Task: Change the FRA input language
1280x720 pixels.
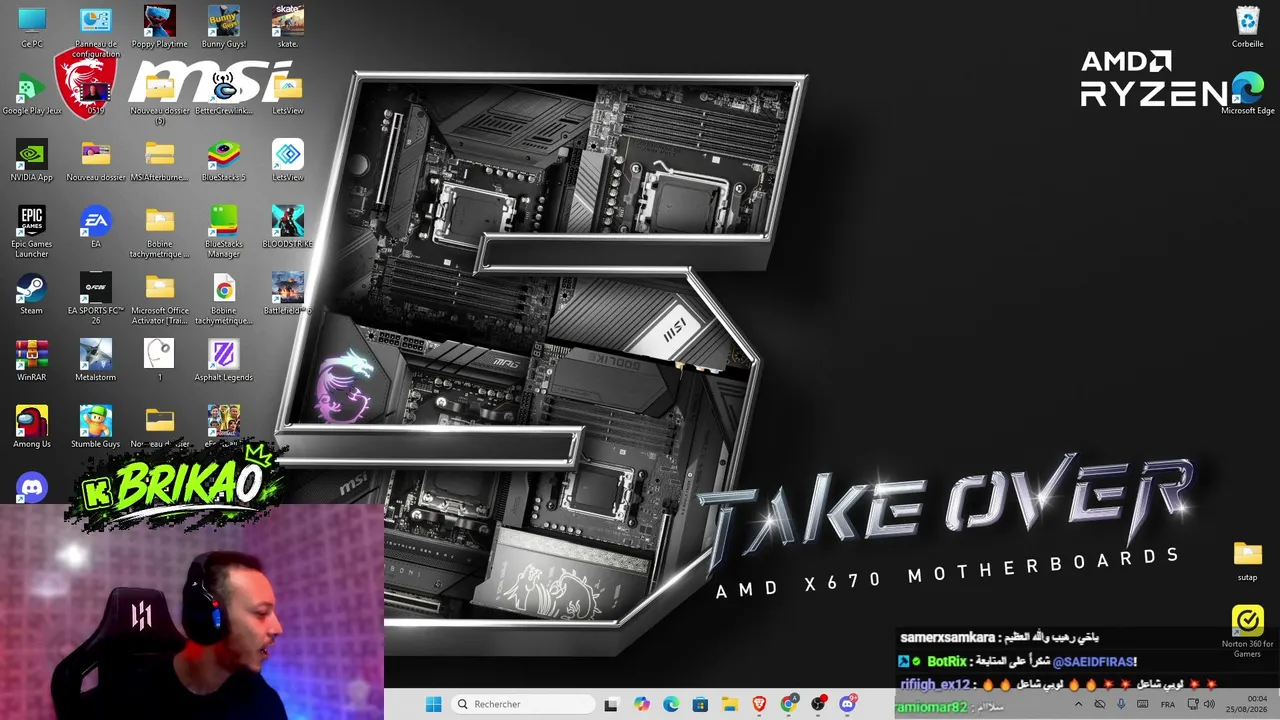Action: [1168, 704]
